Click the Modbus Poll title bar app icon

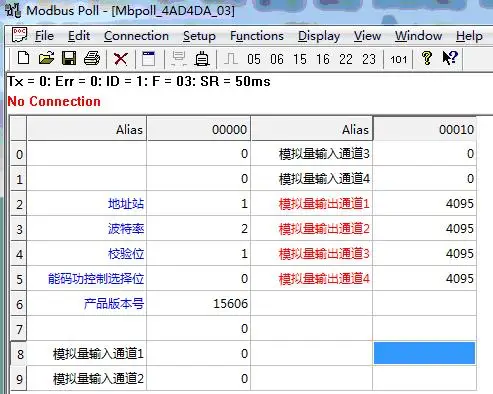coord(13,10)
